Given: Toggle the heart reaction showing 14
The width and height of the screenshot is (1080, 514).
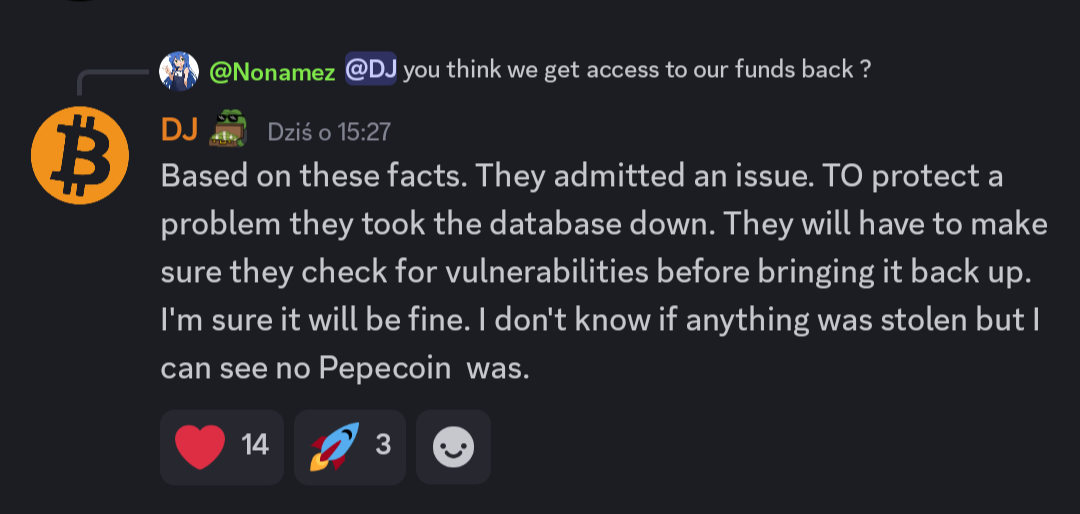Looking at the screenshot, I should pyautogui.click(x=222, y=446).
